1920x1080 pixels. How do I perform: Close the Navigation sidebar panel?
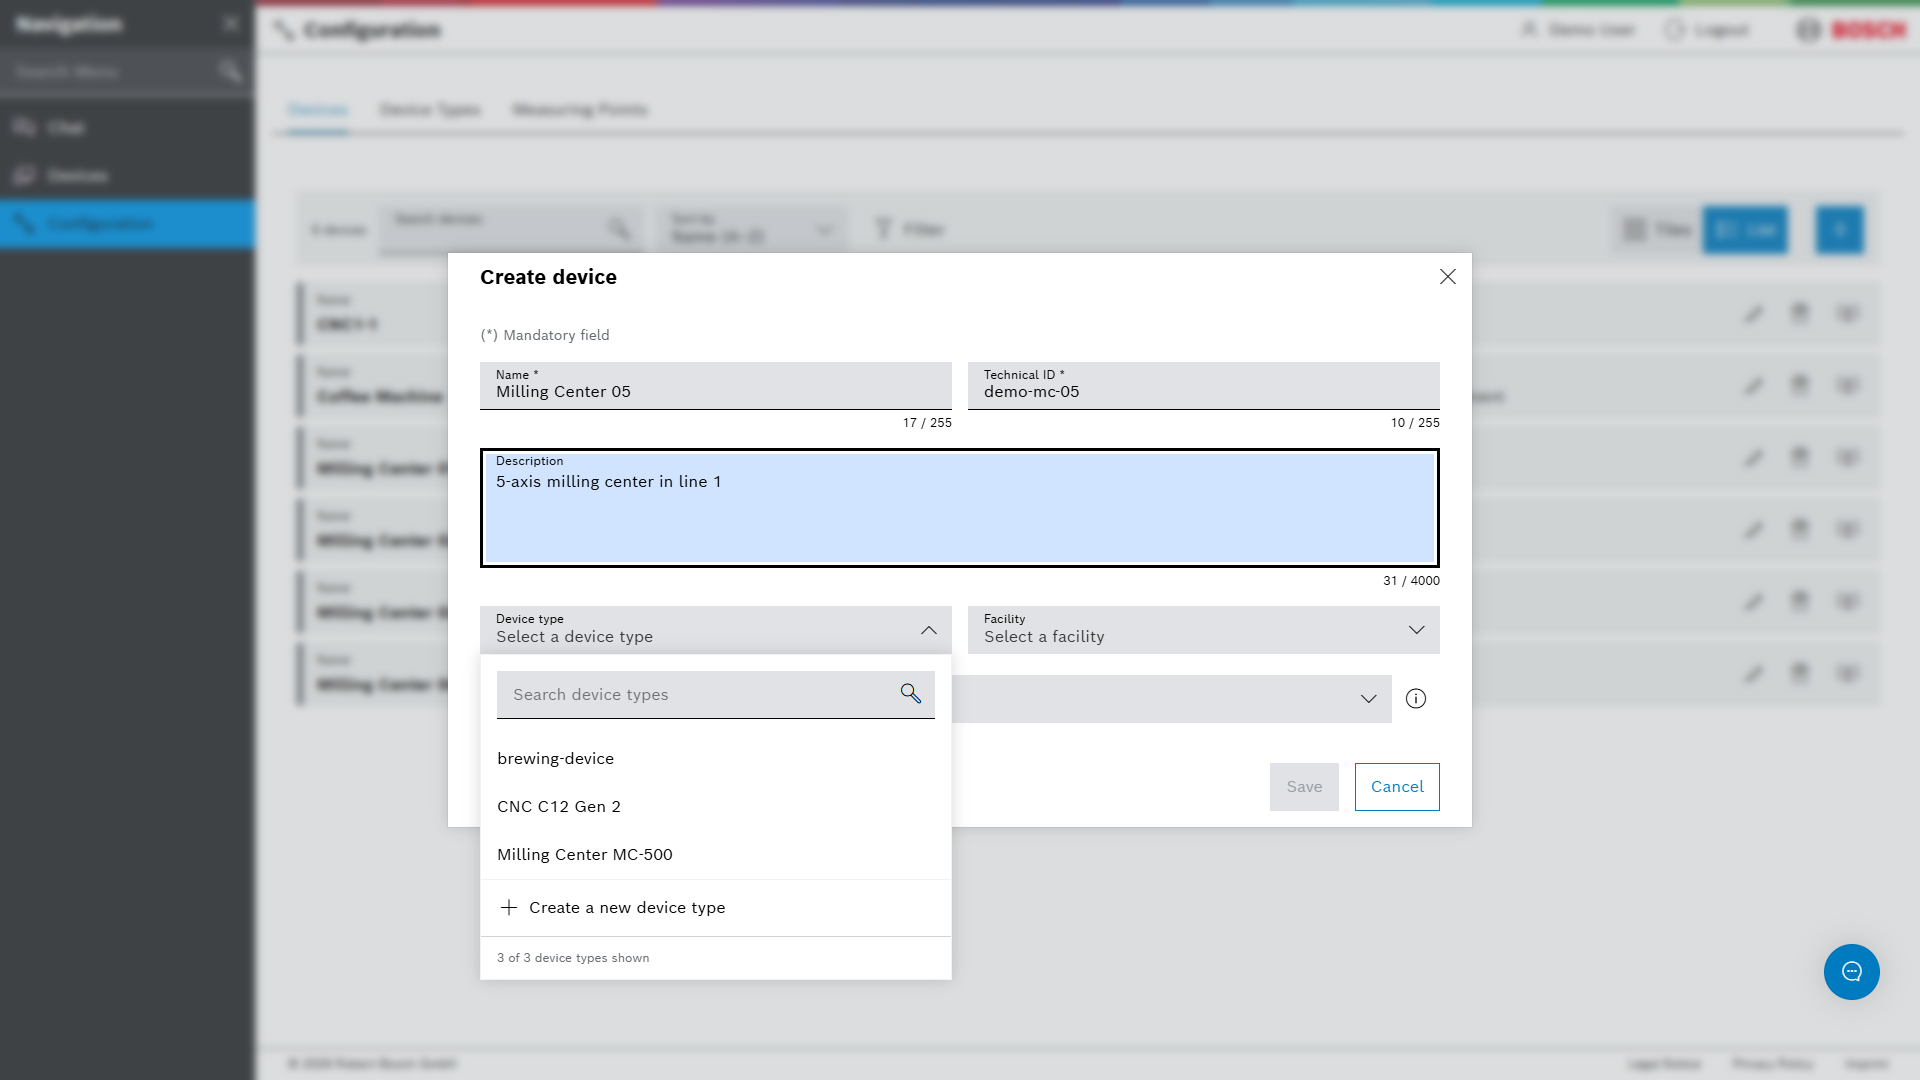click(231, 23)
